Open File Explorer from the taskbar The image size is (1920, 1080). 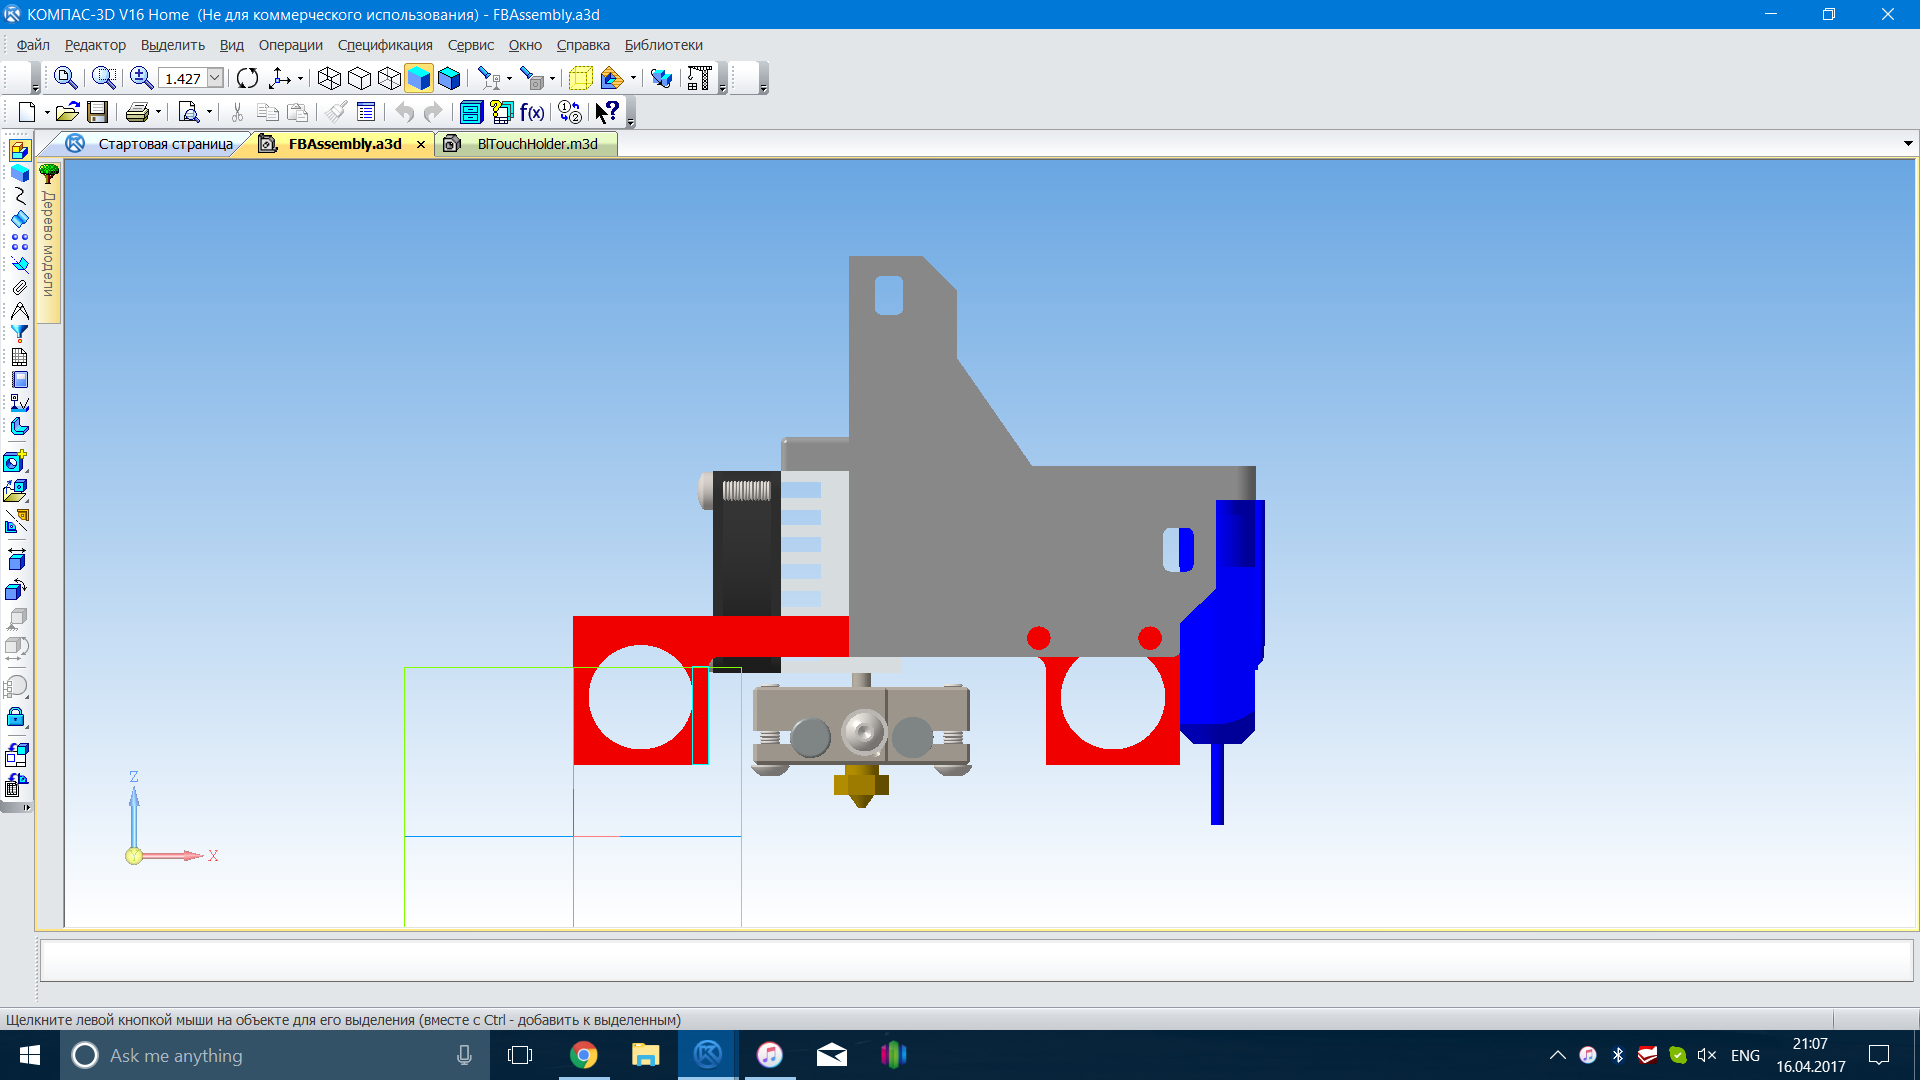pyautogui.click(x=645, y=1055)
